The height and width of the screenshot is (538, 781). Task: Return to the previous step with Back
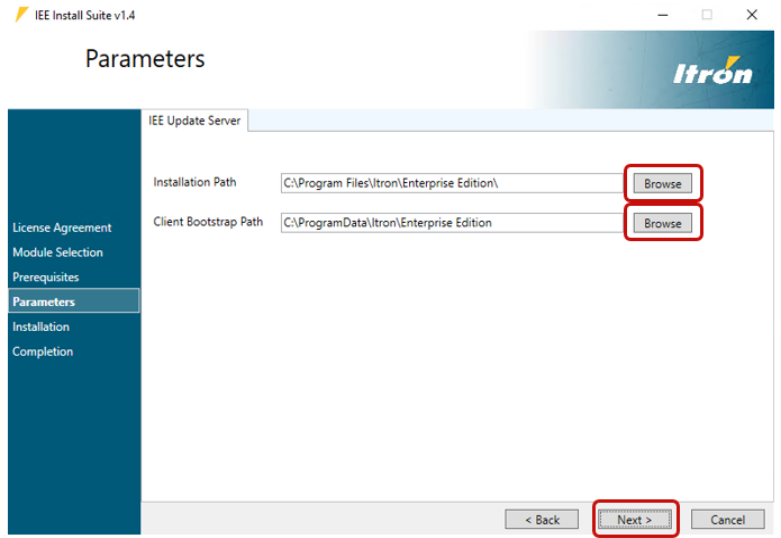click(542, 520)
